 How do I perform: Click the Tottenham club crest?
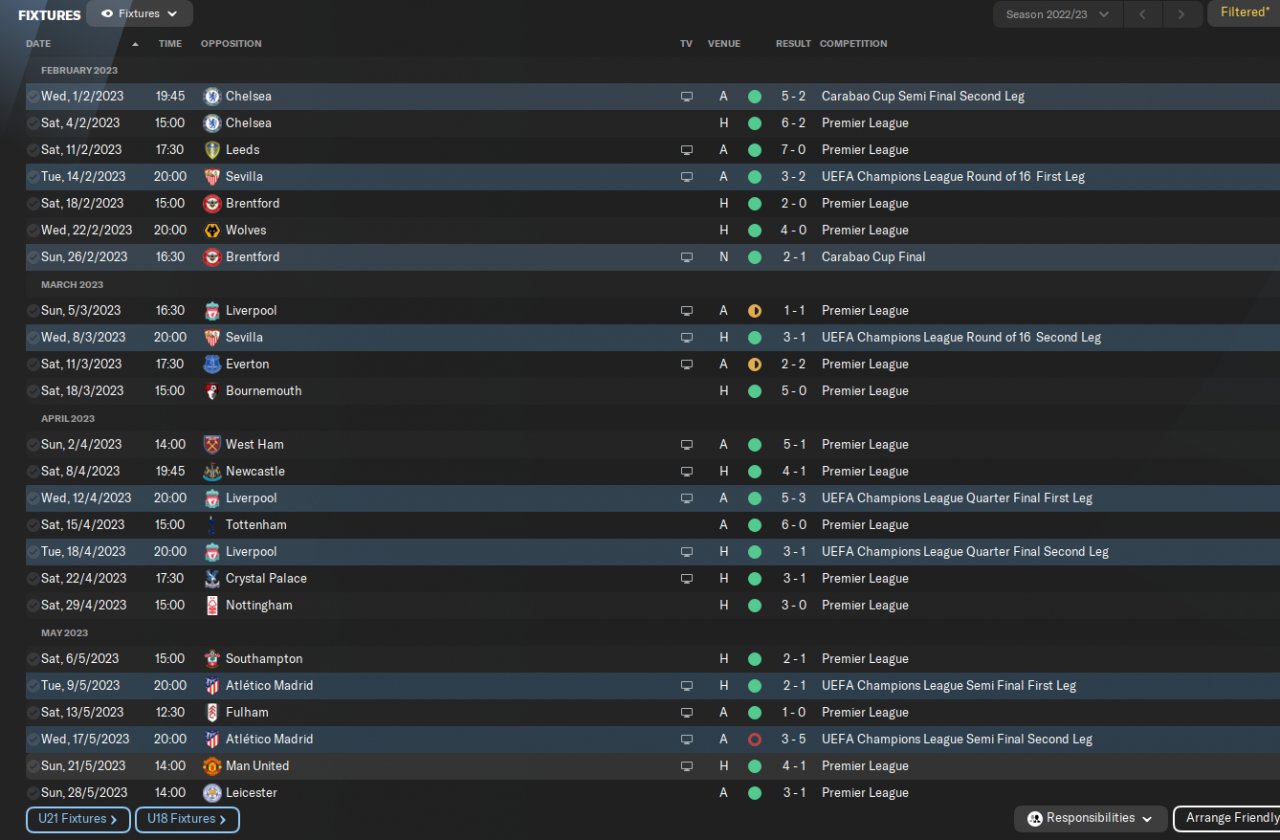(x=212, y=525)
